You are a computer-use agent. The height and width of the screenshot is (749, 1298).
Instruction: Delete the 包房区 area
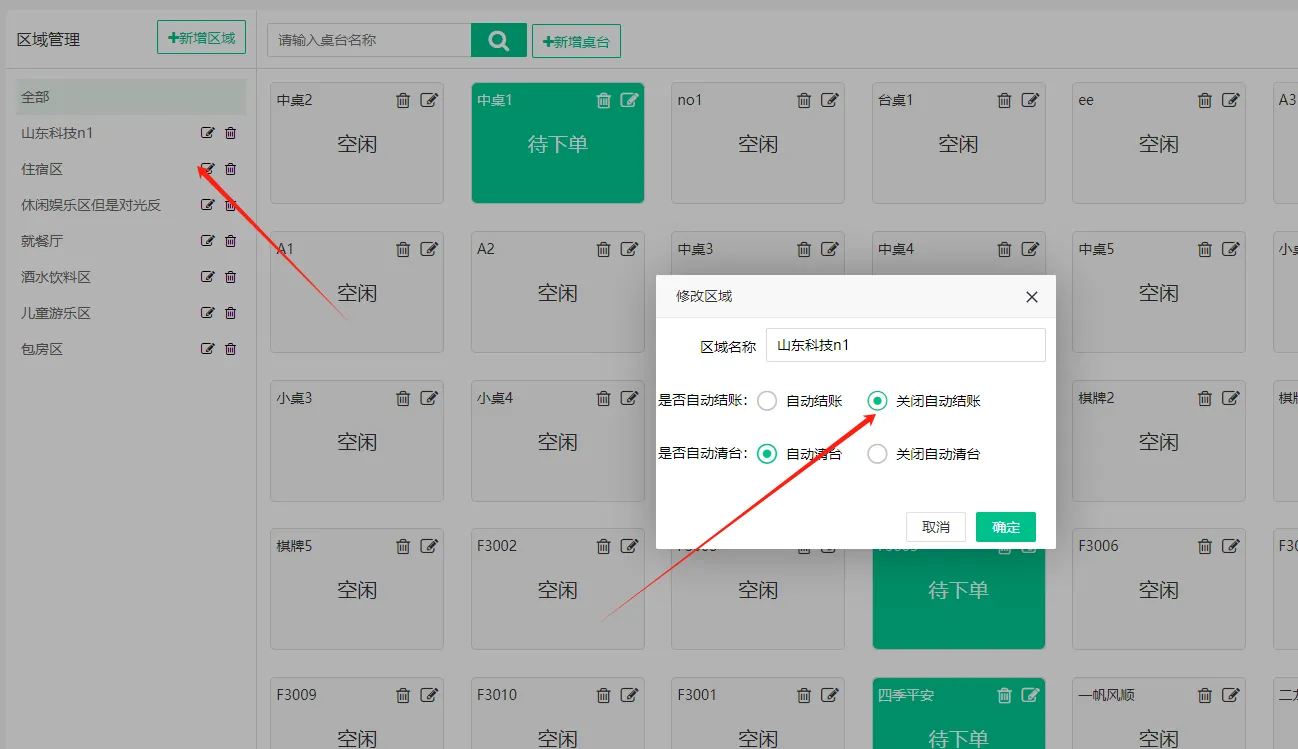coord(231,349)
